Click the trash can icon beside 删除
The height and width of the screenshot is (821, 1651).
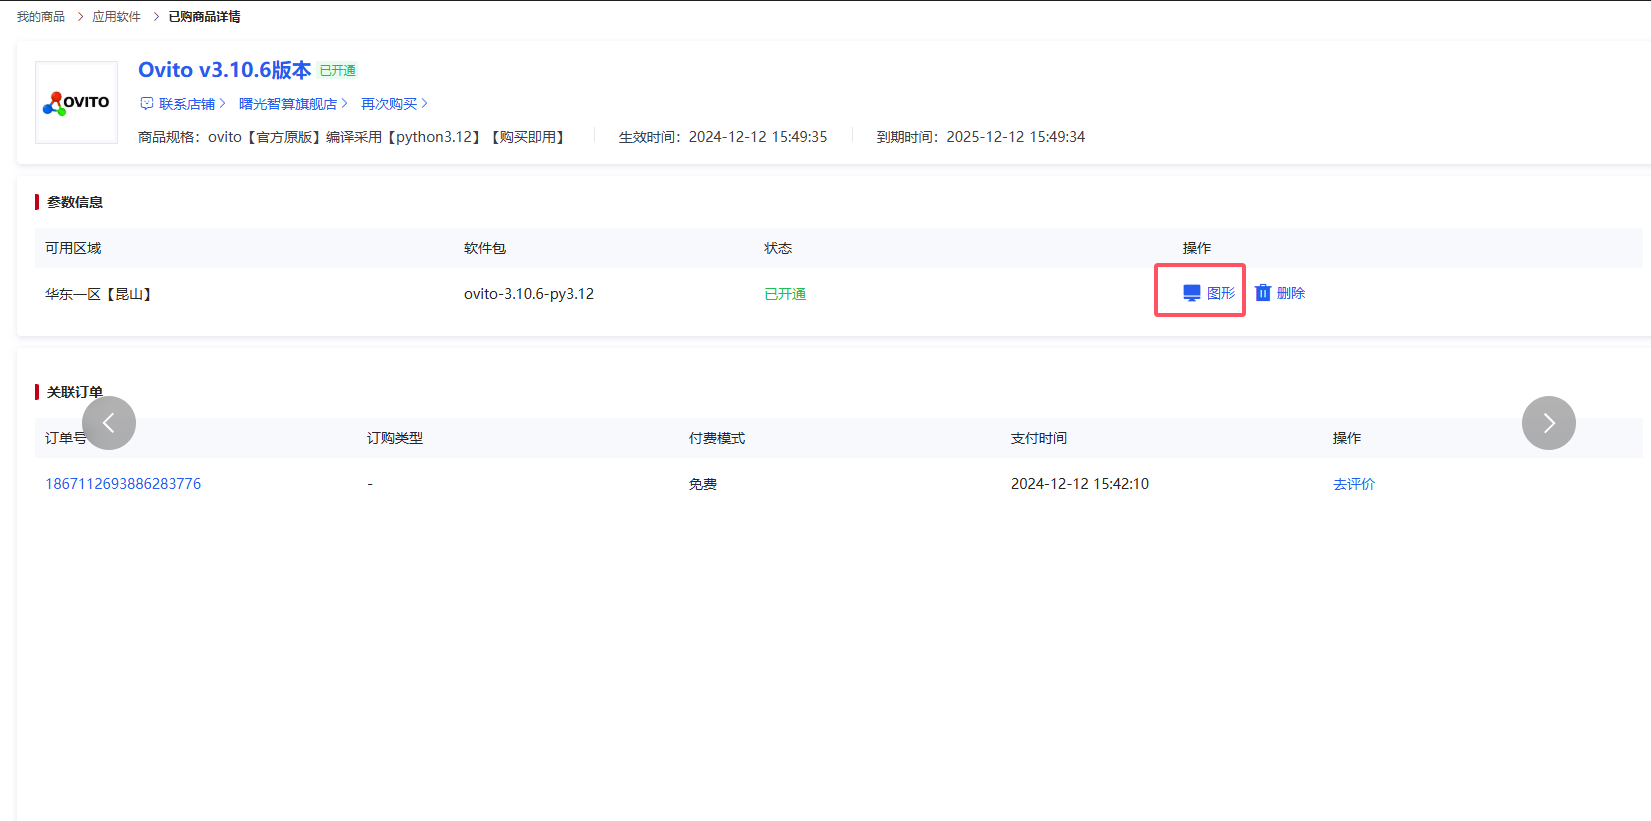[x=1263, y=293]
